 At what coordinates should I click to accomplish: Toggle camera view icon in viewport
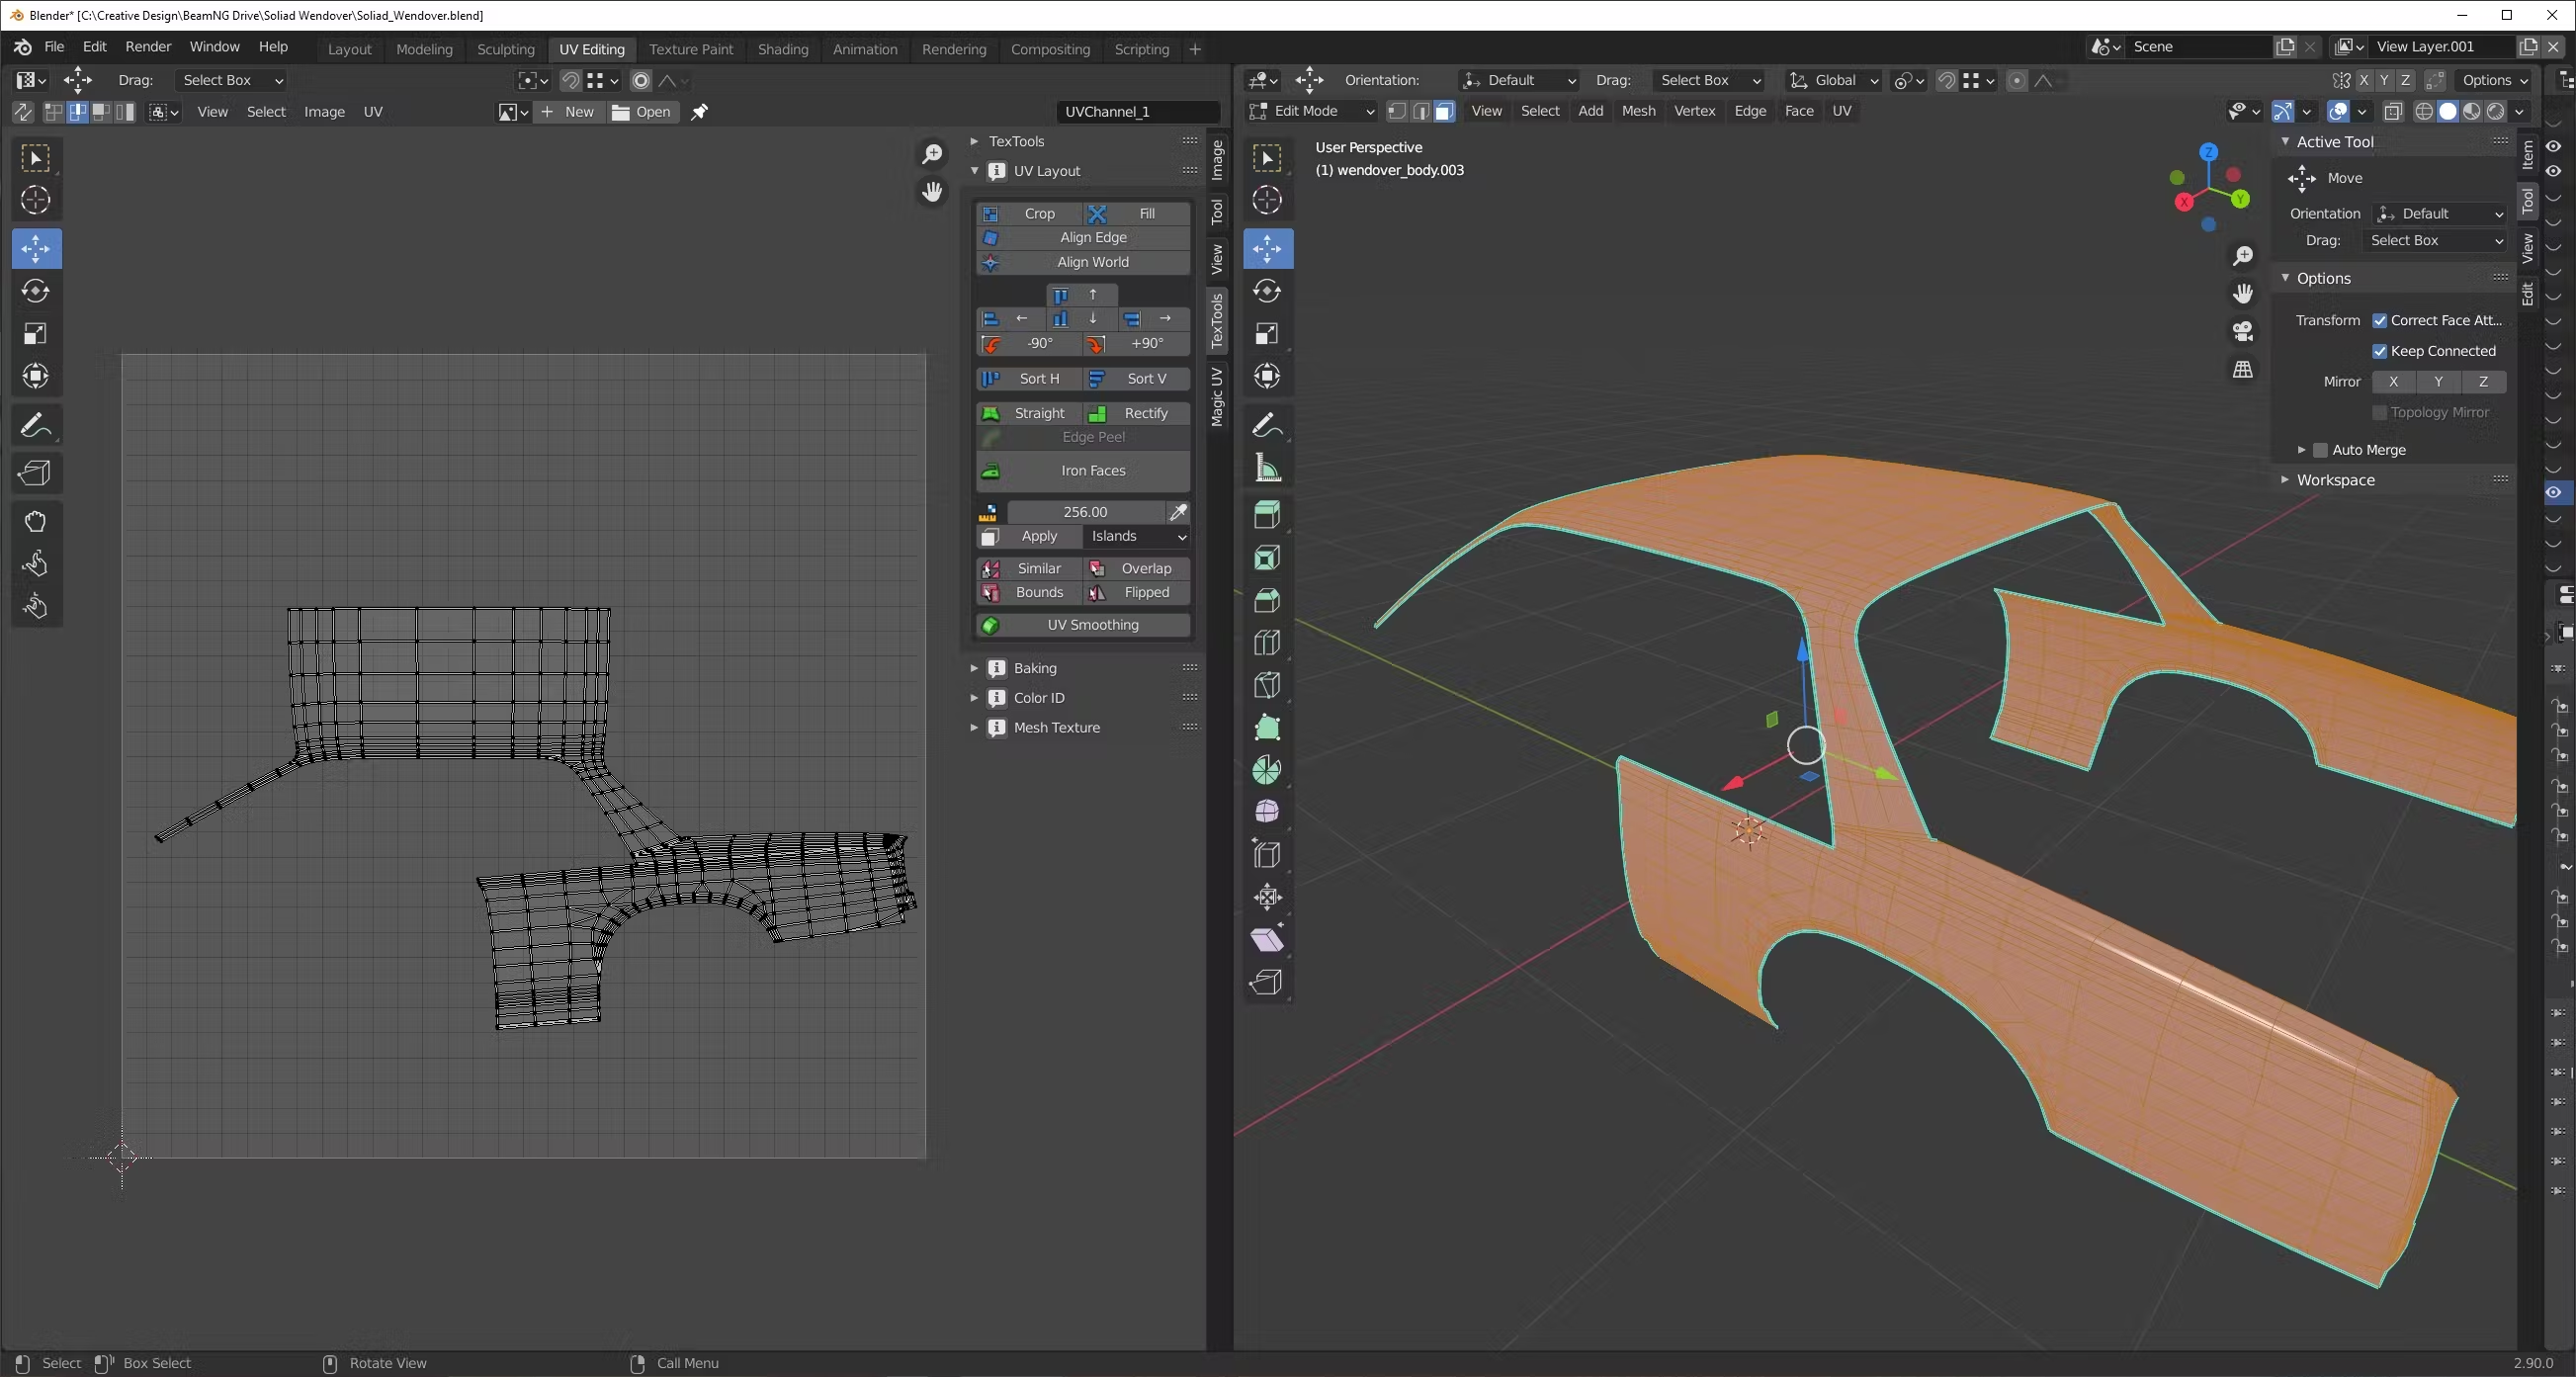click(2243, 331)
